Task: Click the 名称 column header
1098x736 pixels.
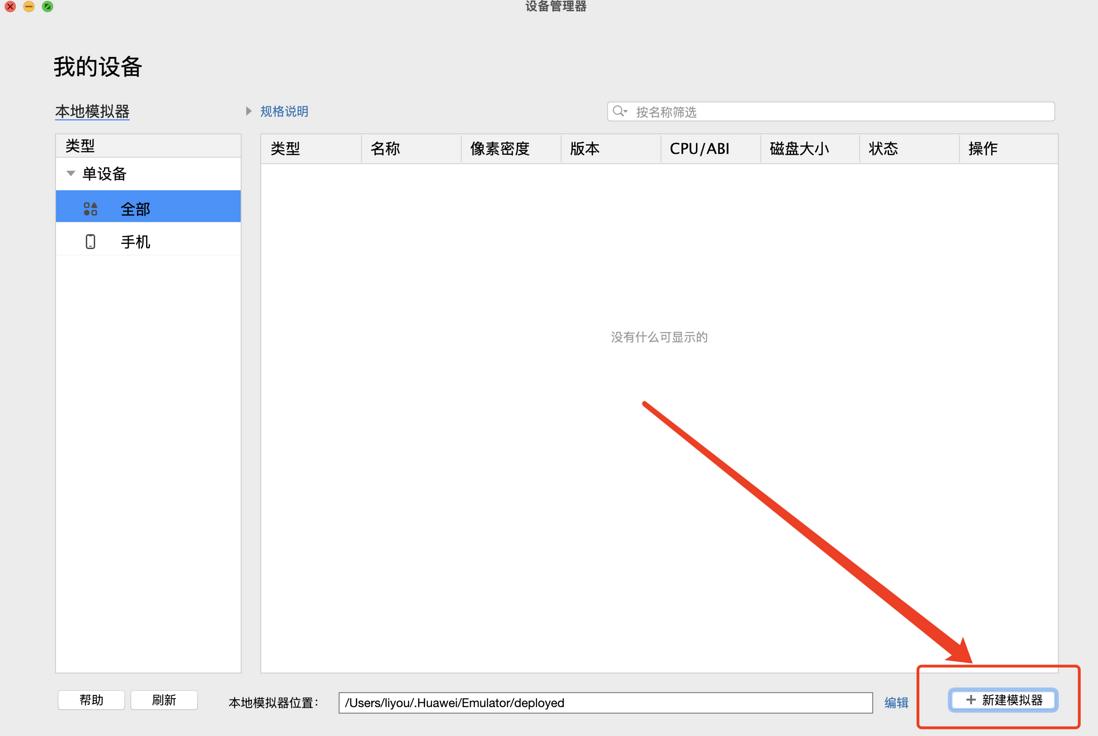Action: pyautogui.click(x=411, y=148)
